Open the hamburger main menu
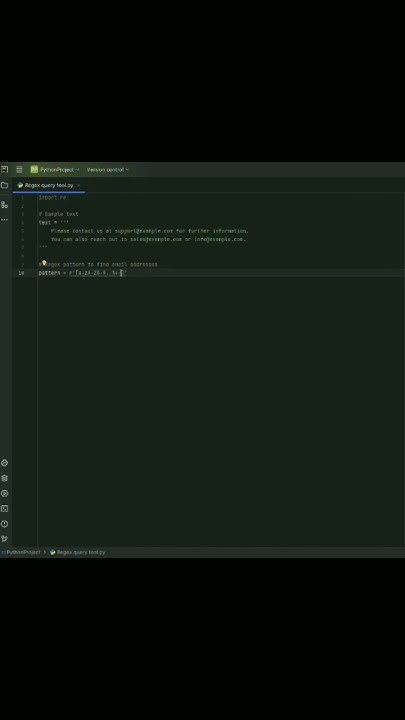The image size is (405, 720). point(19,169)
